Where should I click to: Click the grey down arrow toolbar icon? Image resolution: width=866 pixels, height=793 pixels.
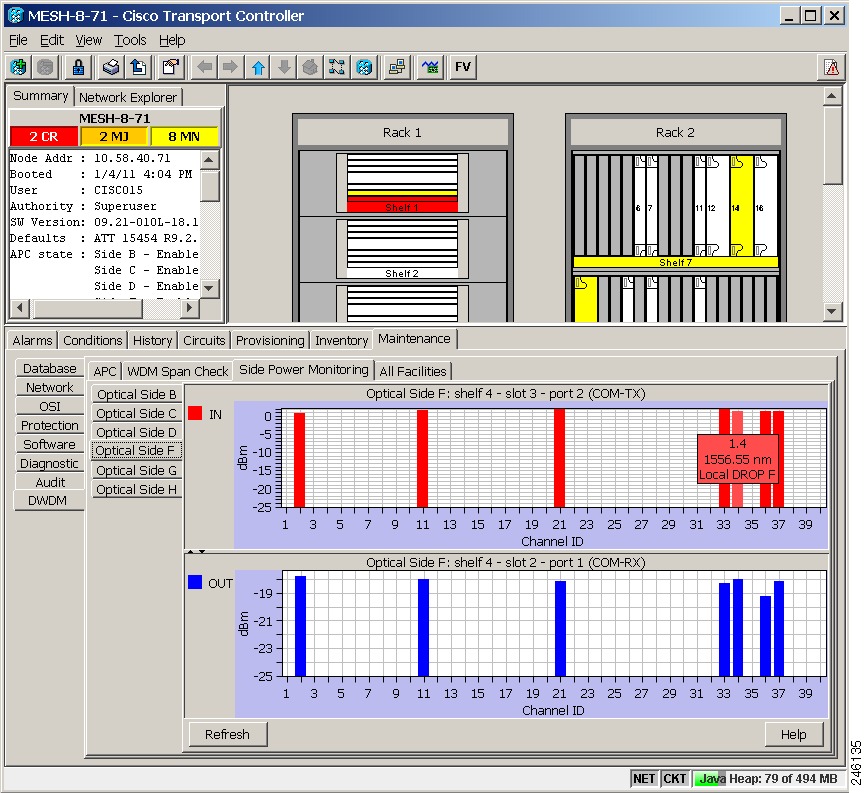tap(284, 67)
